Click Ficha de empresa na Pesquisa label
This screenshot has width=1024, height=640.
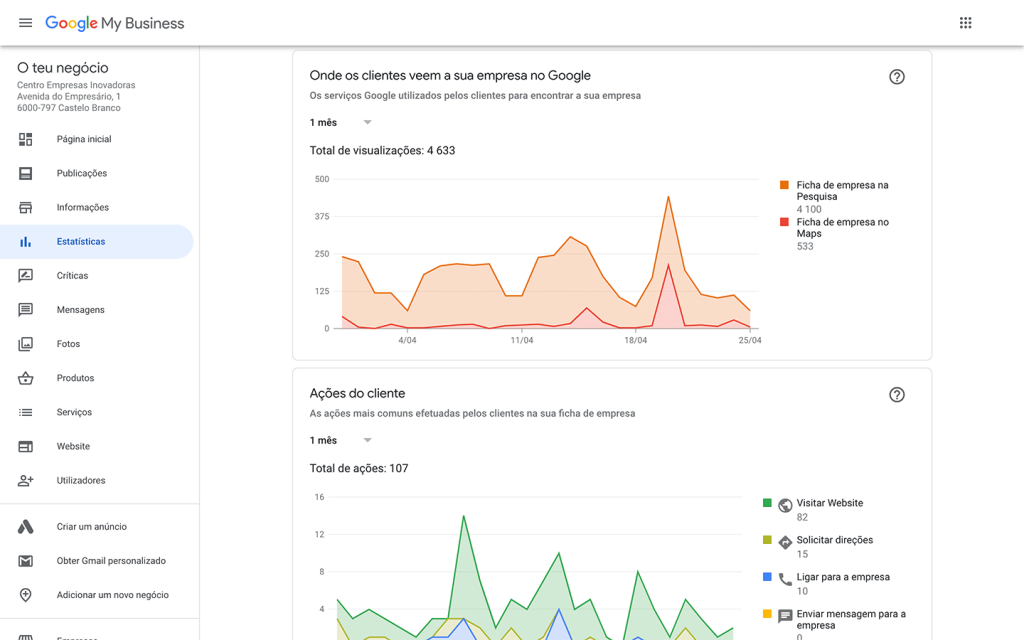(x=842, y=191)
